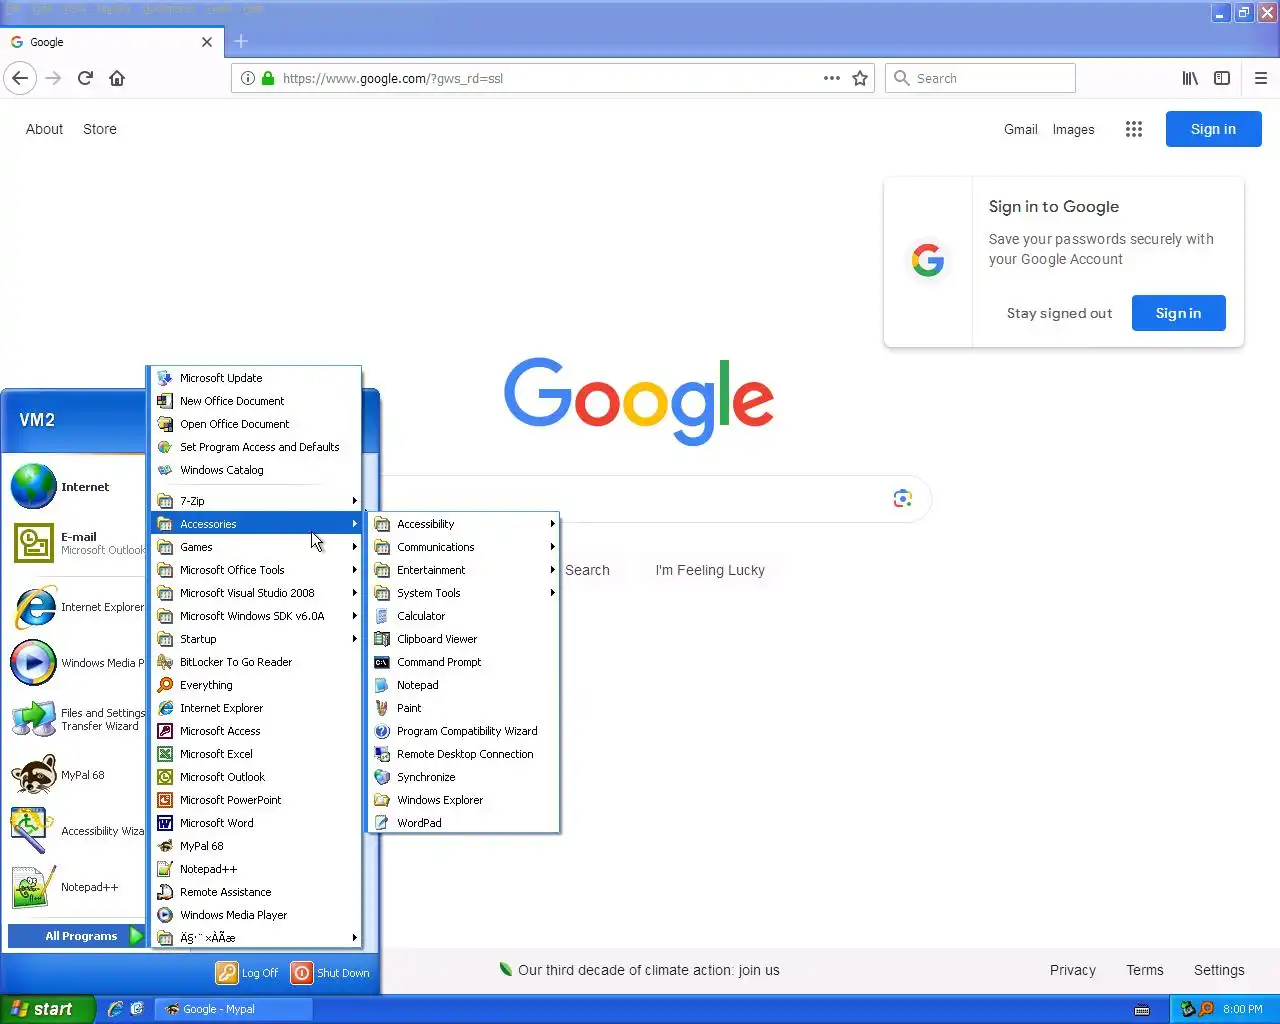
Task: Click Stay signed out
Action: coord(1059,313)
